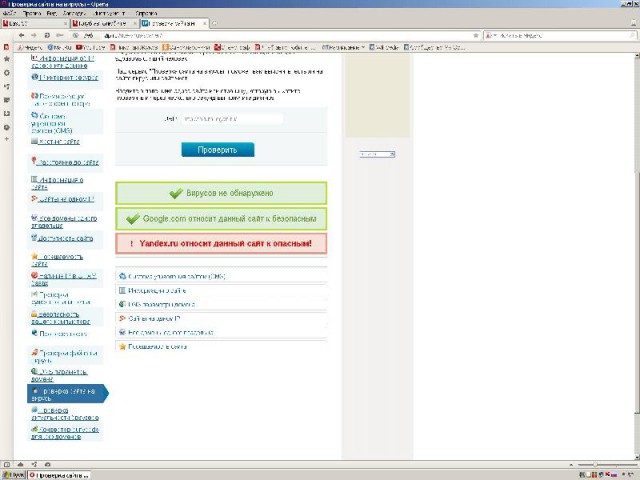The width and height of the screenshot is (640, 480).
Task: Expand the Посещаемость сайта result row
Action: [221, 347]
